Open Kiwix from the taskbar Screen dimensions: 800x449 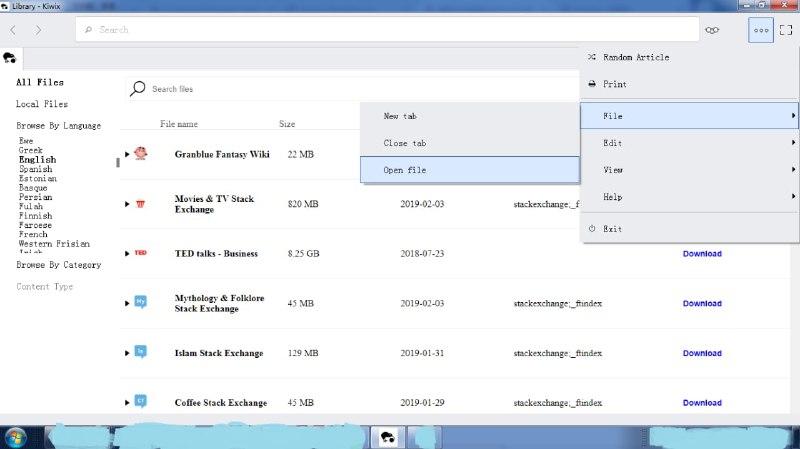(388, 437)
